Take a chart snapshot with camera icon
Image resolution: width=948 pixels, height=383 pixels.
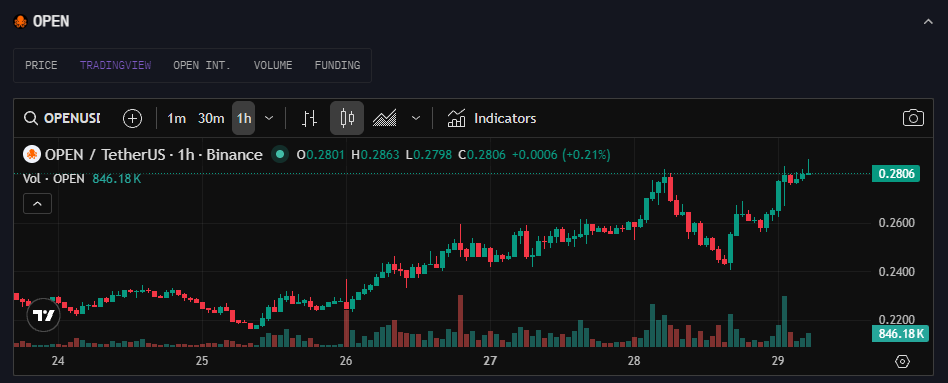pos(913,118)
